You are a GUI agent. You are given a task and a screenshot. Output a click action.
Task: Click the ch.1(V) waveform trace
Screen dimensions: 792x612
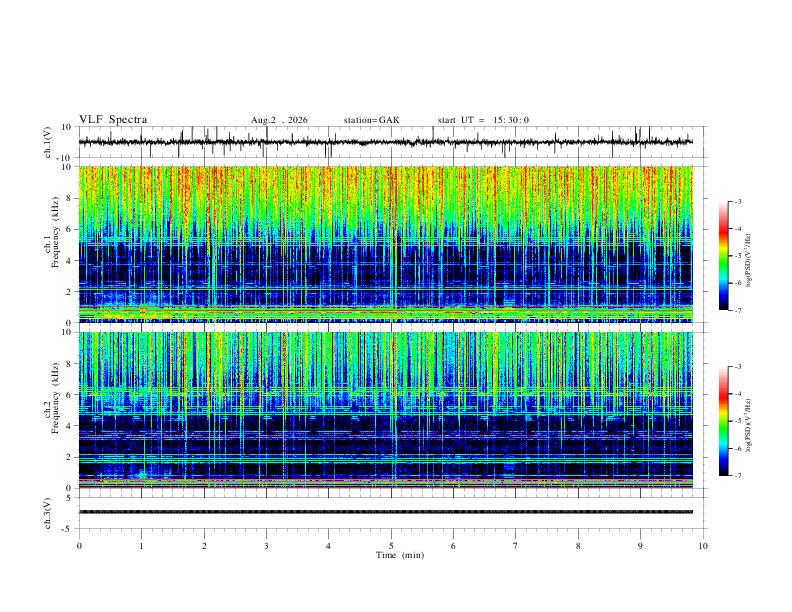tap(386, 142)
